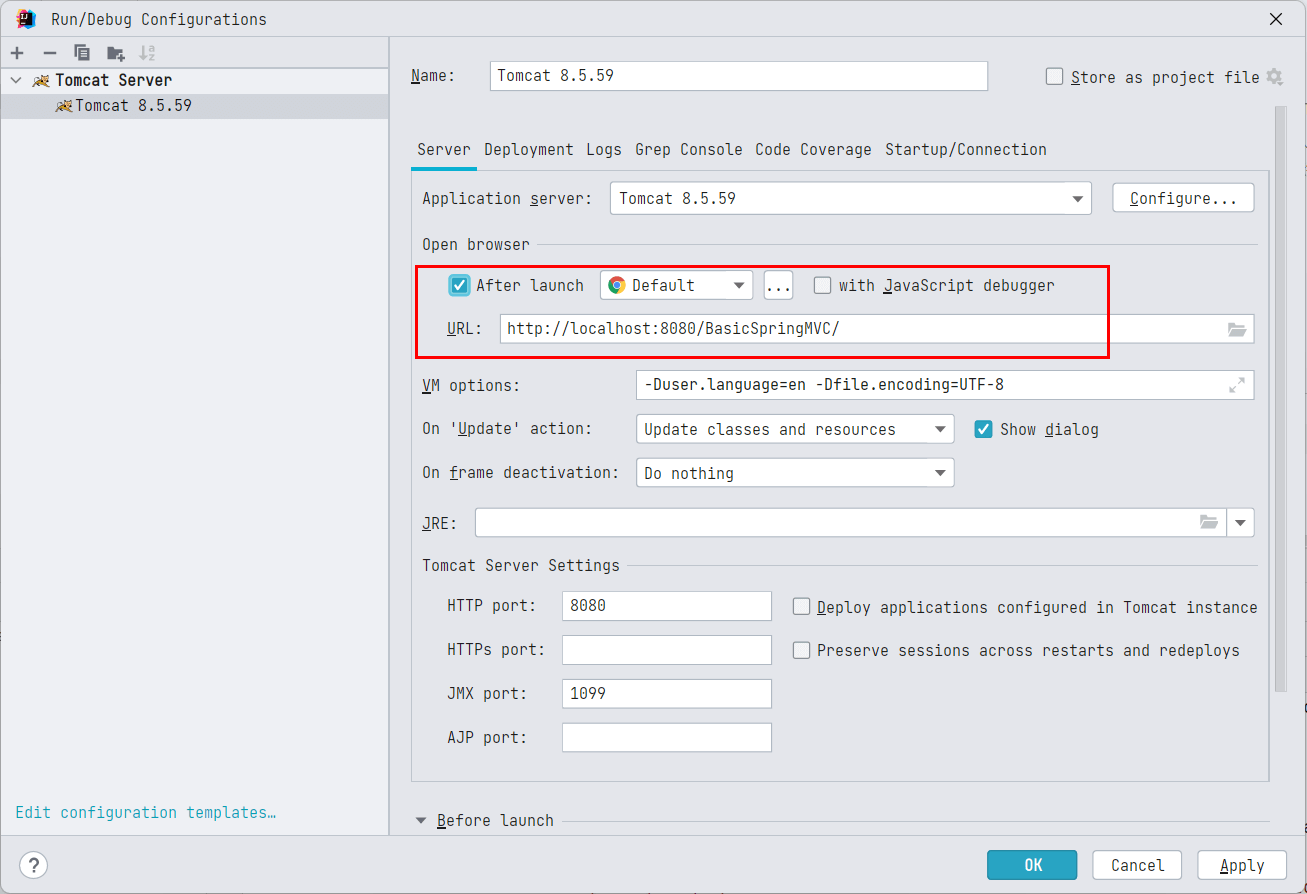
Task: Sort configurations alphabetically
Action: 147,53
